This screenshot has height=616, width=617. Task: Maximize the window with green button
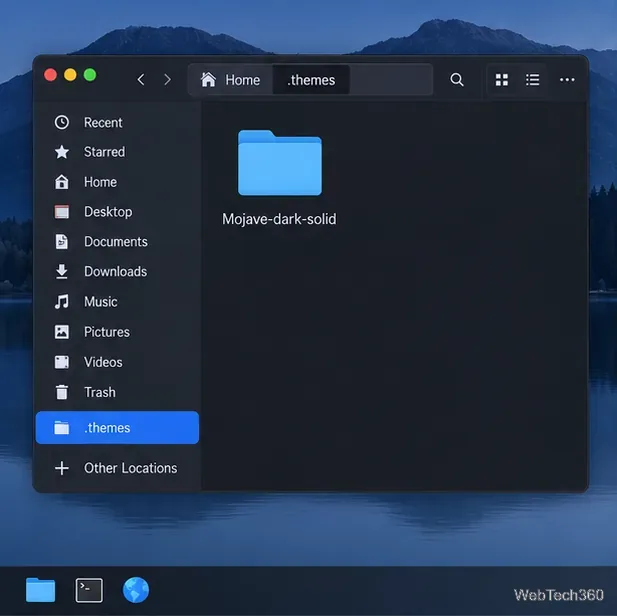(90, 75)
